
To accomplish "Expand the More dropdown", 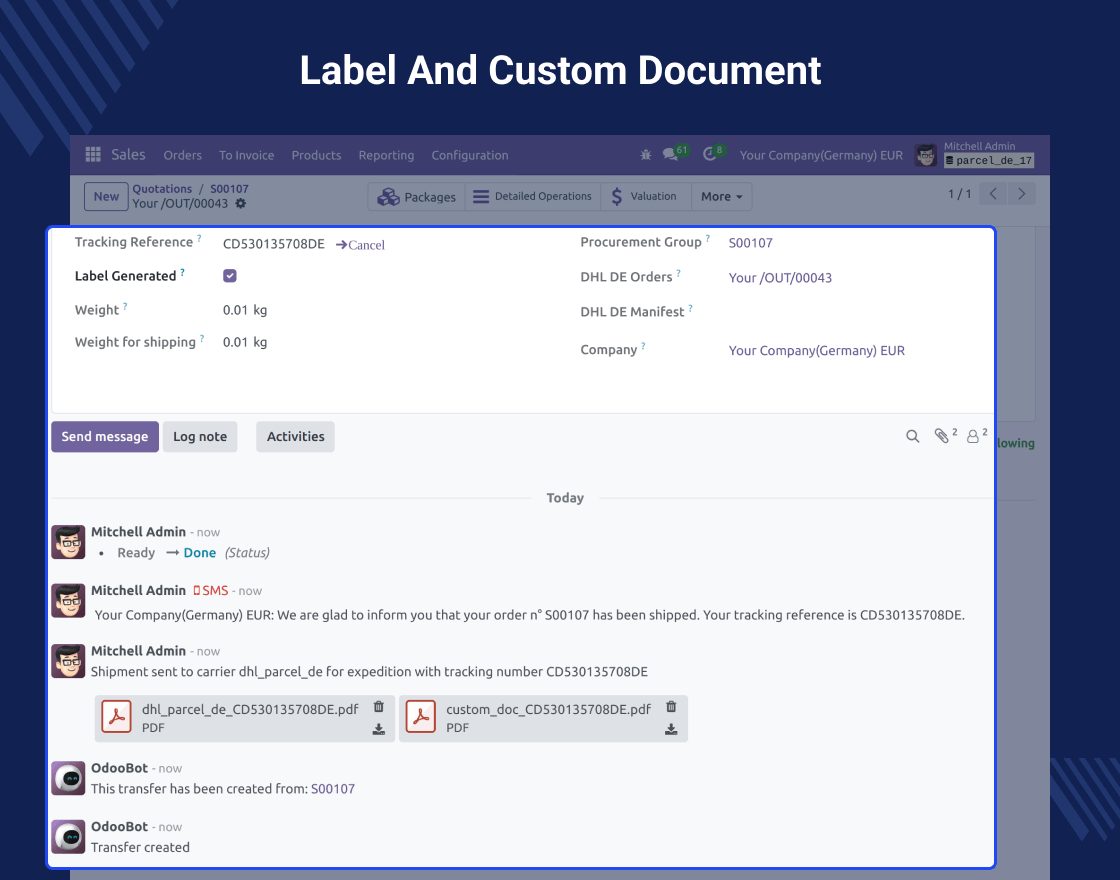I will 721,196.
